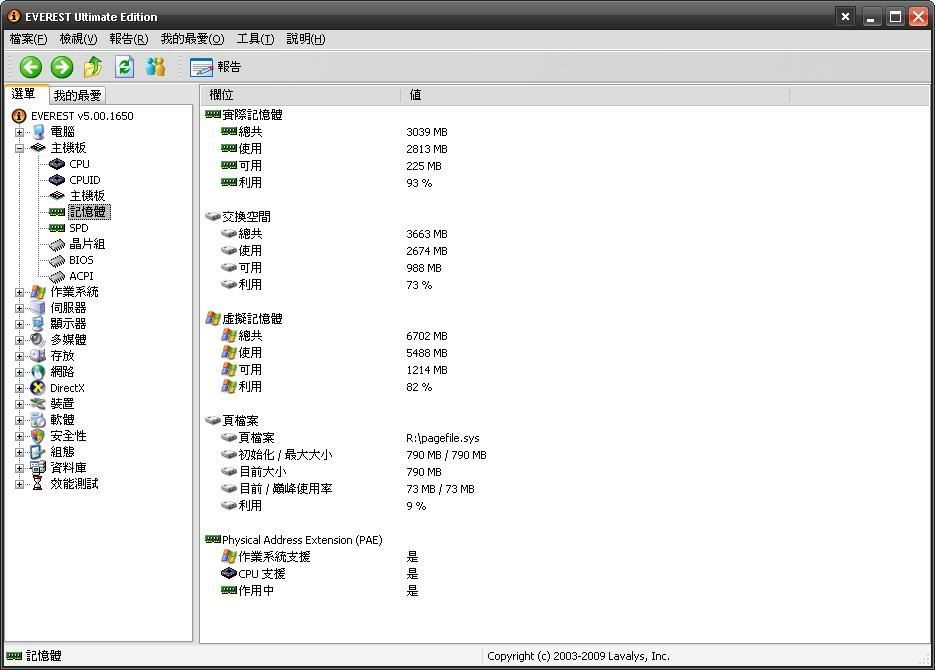Switch to the 選單 tab

pyautogui.click(x=24, y=94)
